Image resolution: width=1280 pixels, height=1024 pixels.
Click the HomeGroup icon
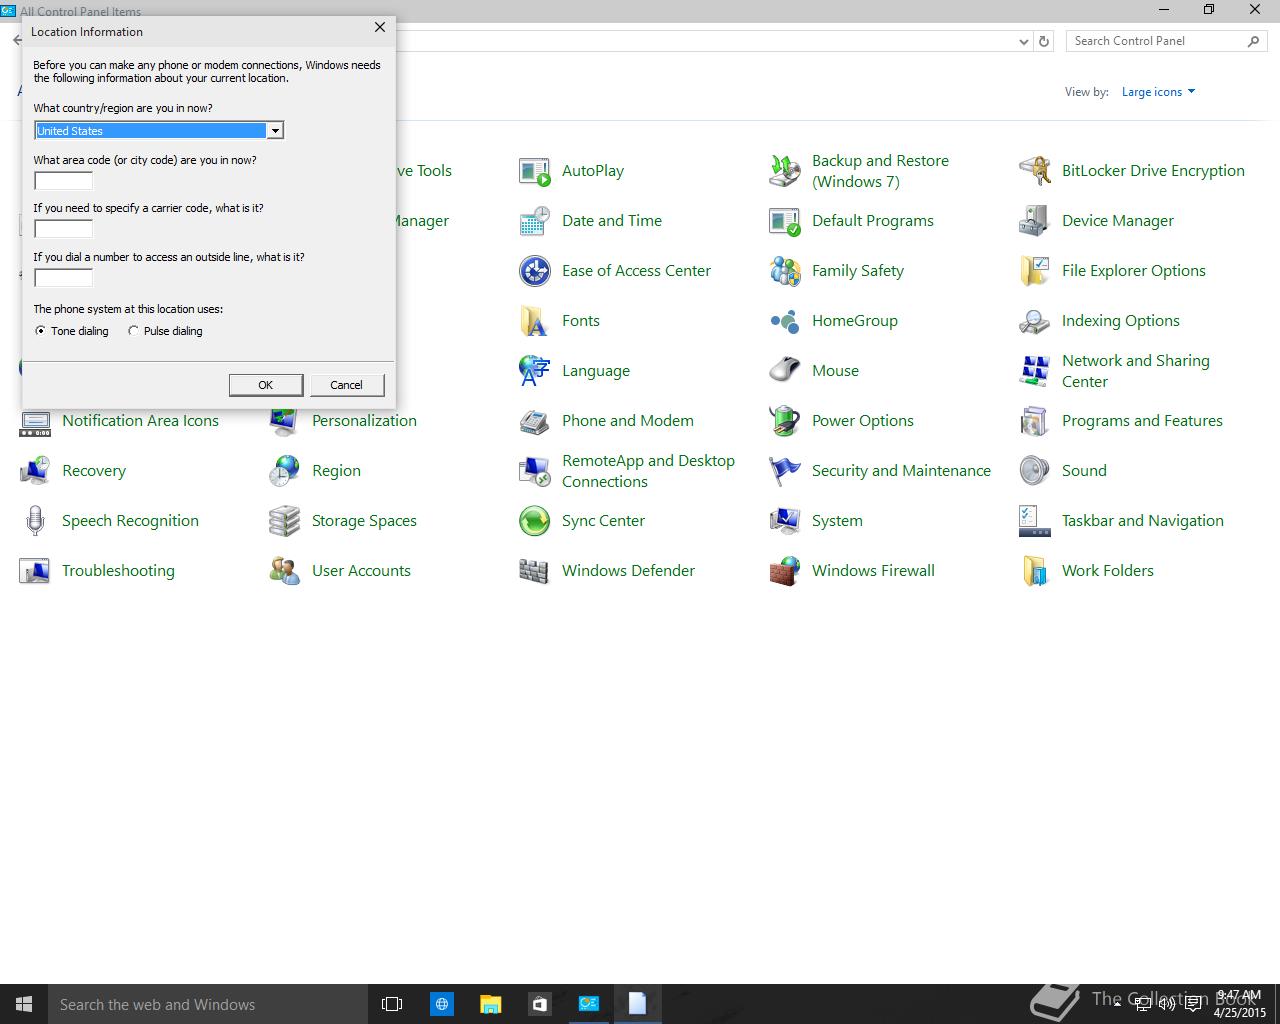785,321
